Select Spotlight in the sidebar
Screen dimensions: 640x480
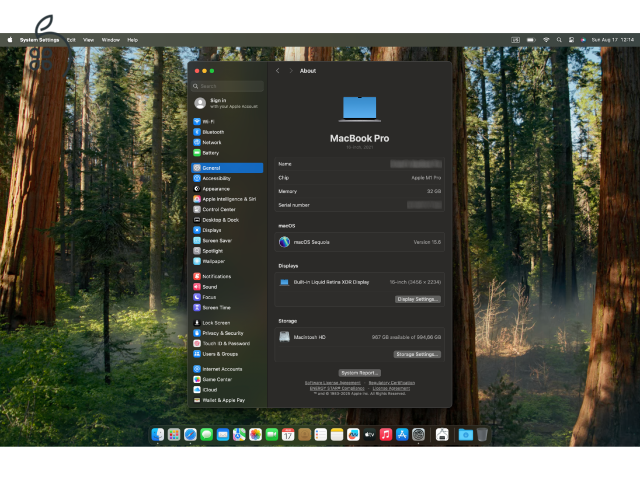click(x=227, y=251)
